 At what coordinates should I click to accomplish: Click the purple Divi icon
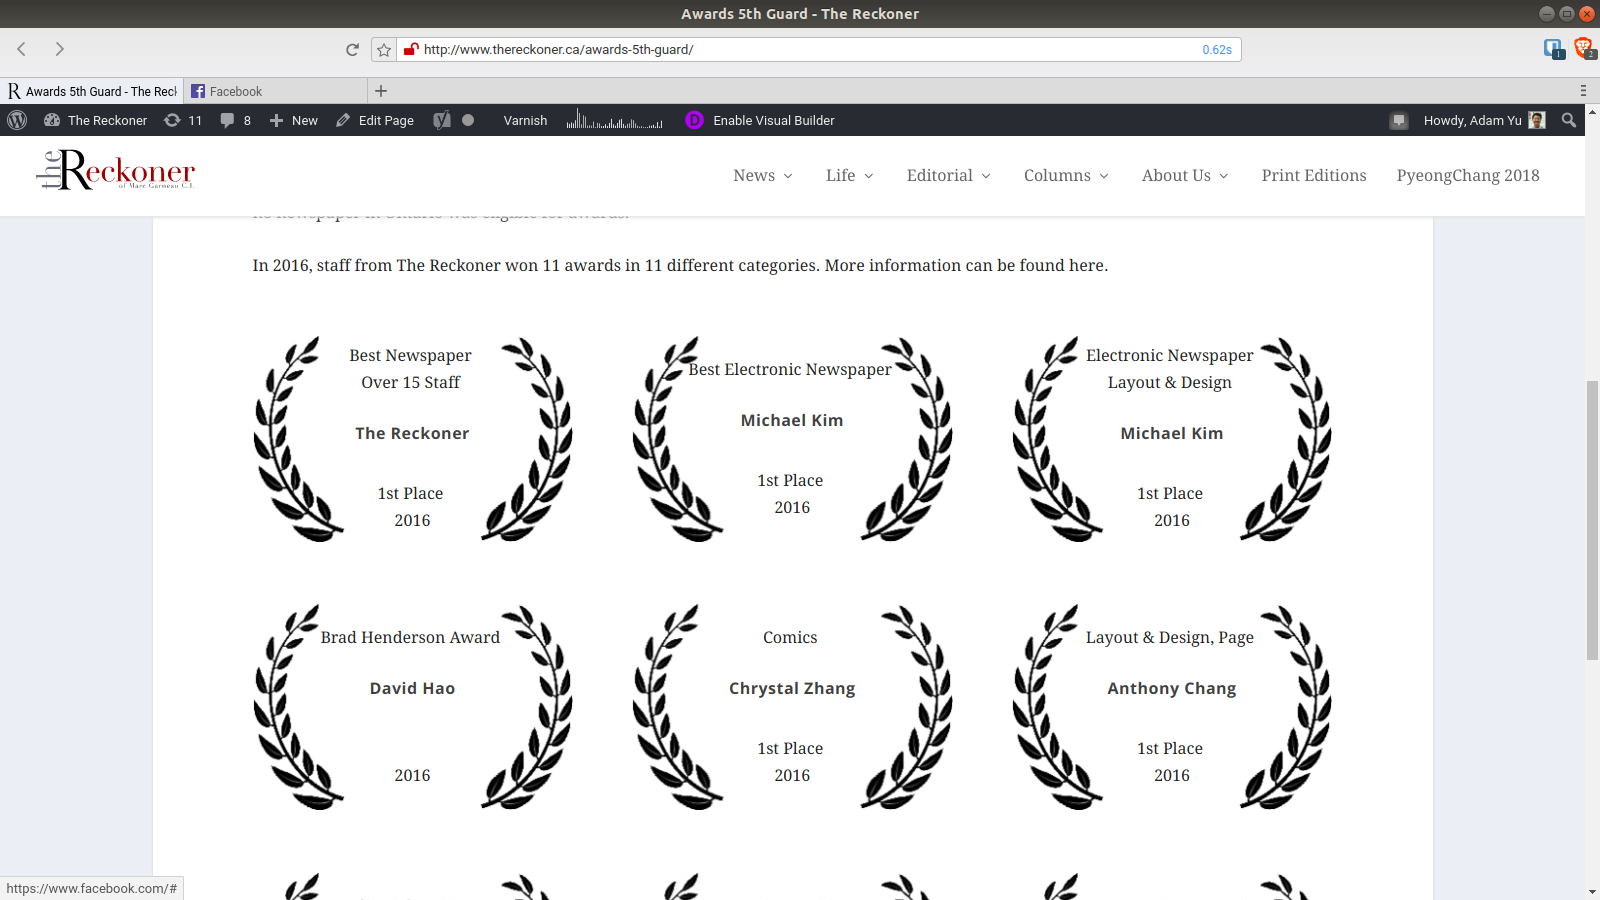click(694, 120)
